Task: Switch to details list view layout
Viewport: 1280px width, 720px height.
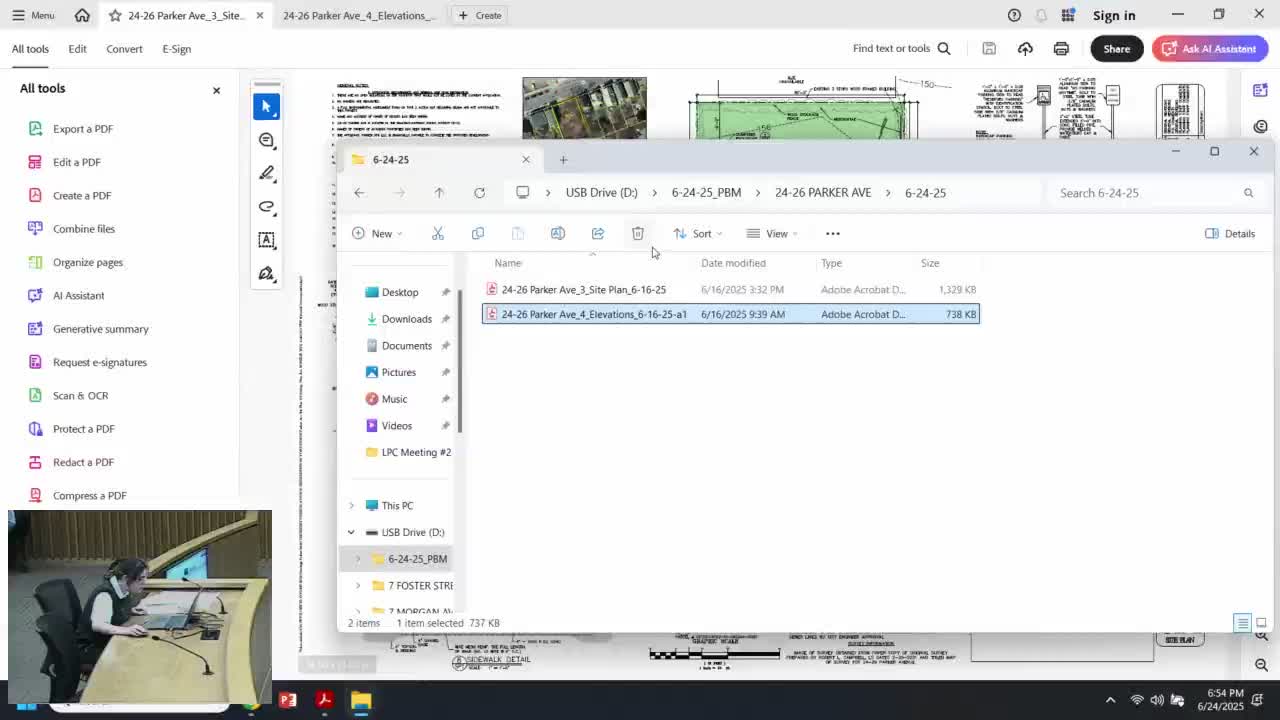Action: (x=1242, y=623)
